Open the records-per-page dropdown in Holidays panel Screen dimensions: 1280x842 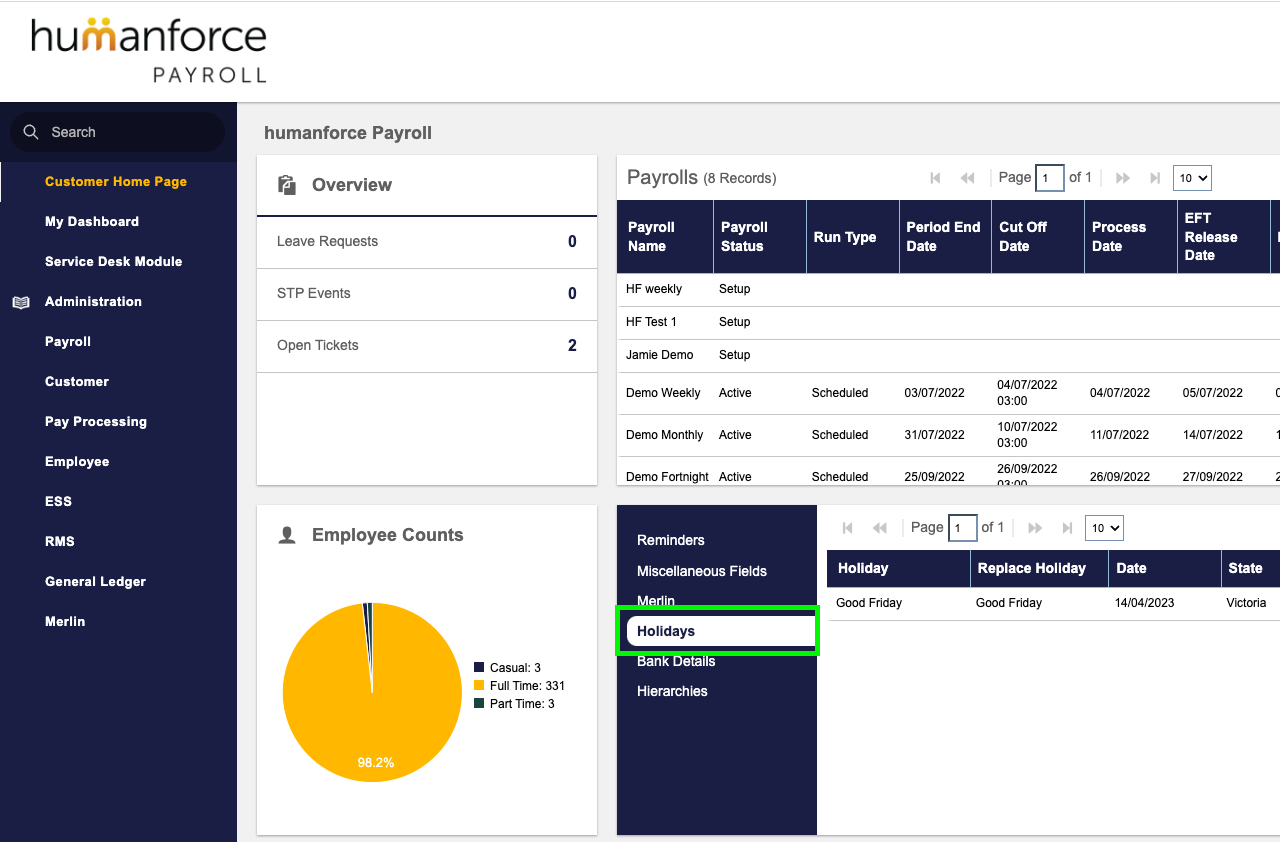point(1104,527)
